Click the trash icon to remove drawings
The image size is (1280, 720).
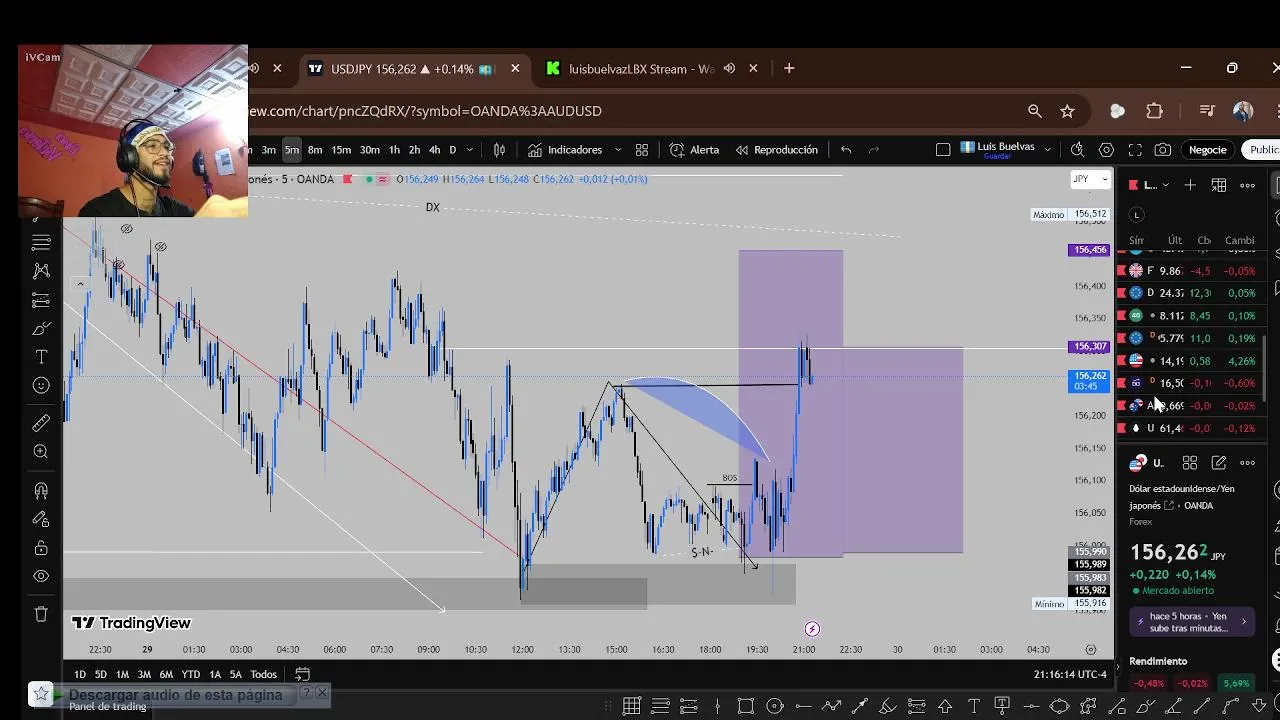[41, 614]
